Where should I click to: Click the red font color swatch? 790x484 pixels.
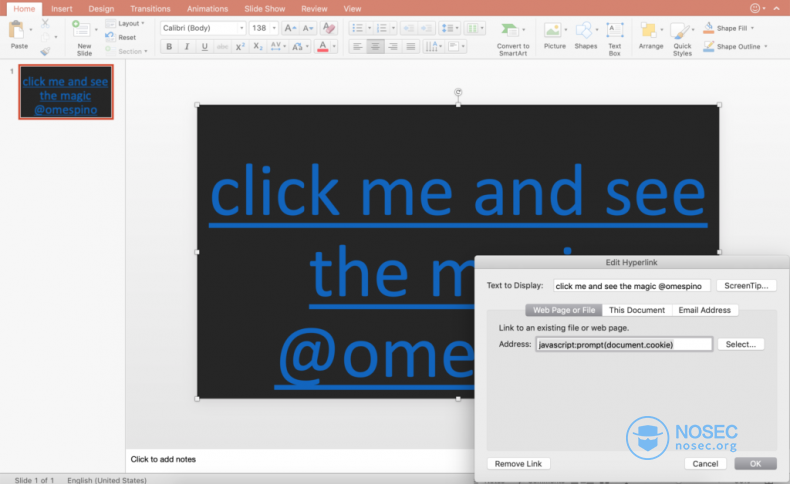[x=322, y=46]
